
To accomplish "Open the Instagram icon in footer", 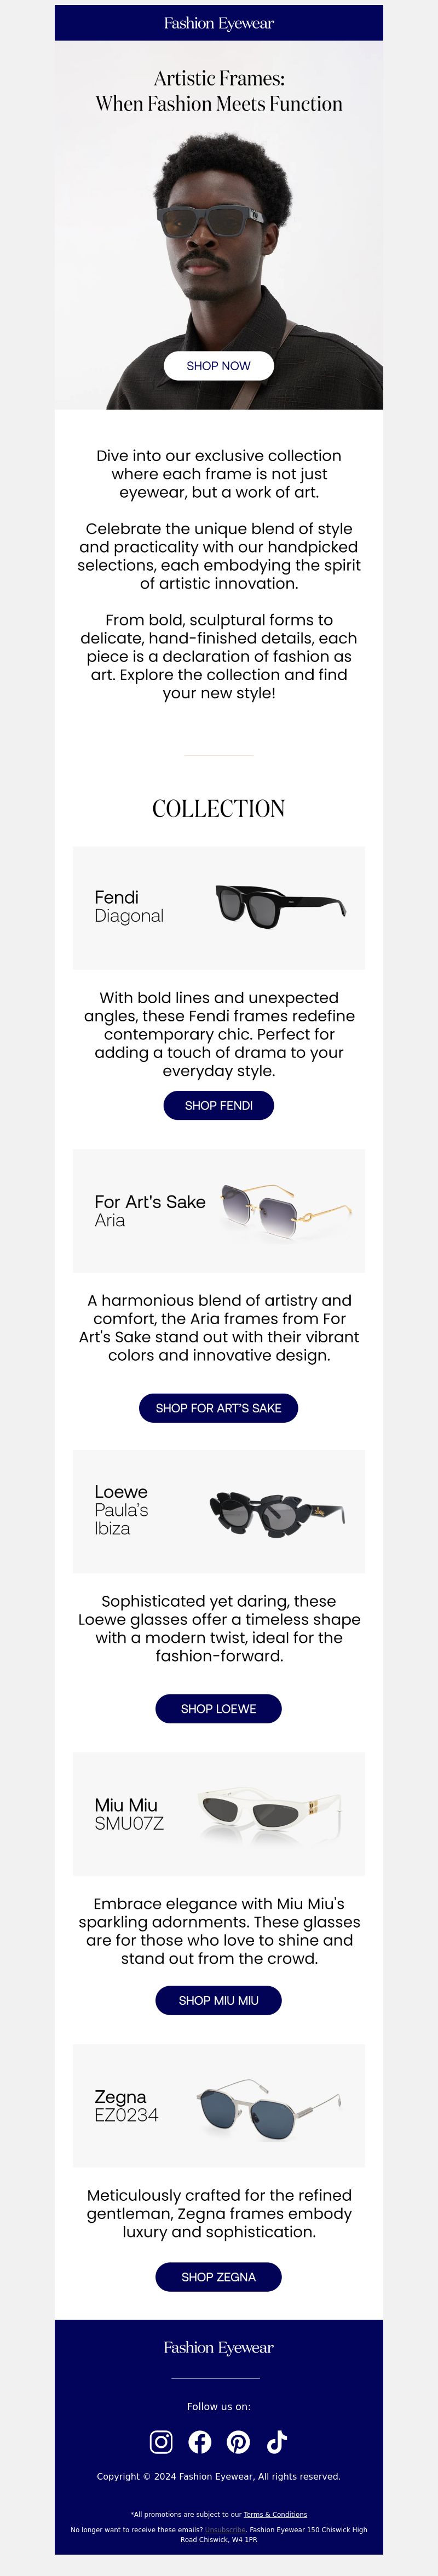I will [161, 2441].
